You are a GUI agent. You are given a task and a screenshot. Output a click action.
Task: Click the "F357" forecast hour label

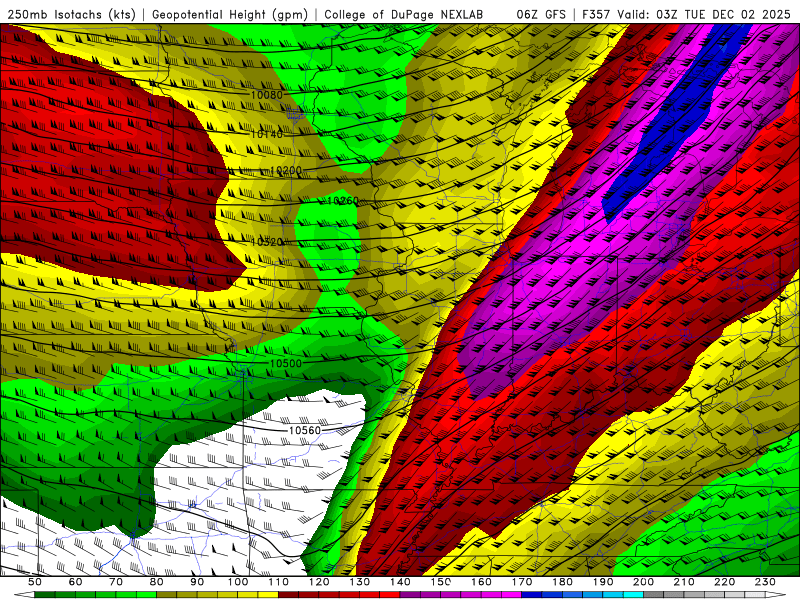pos(596,14)
